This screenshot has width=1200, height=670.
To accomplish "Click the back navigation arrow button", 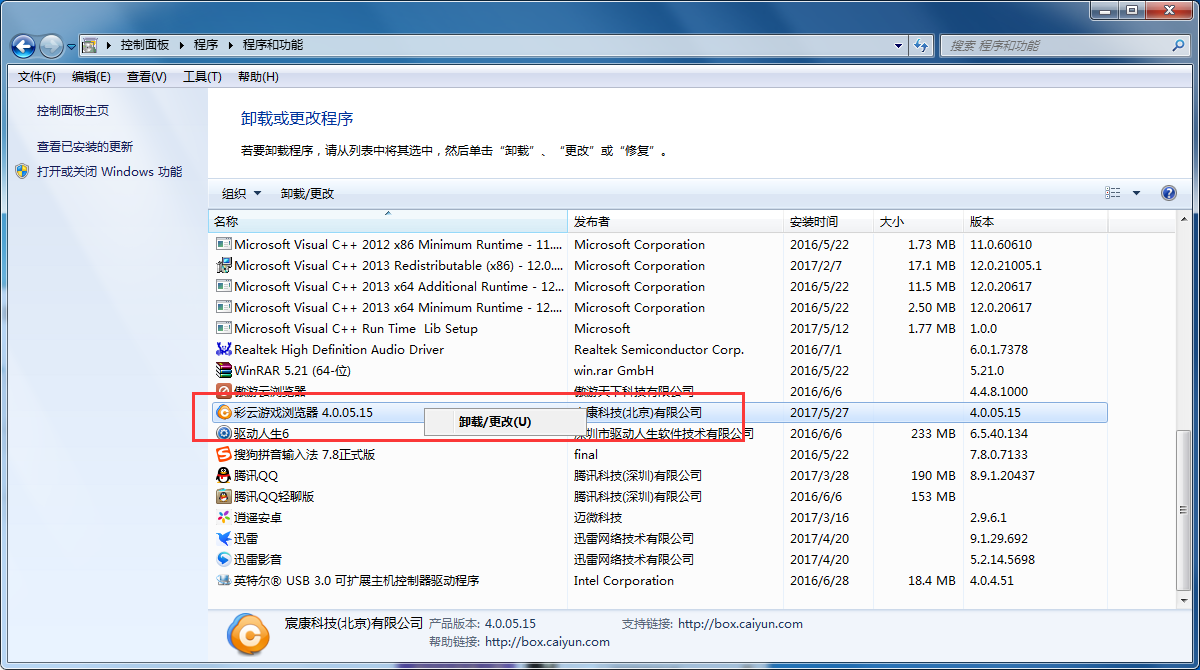I will coord(24,46).
